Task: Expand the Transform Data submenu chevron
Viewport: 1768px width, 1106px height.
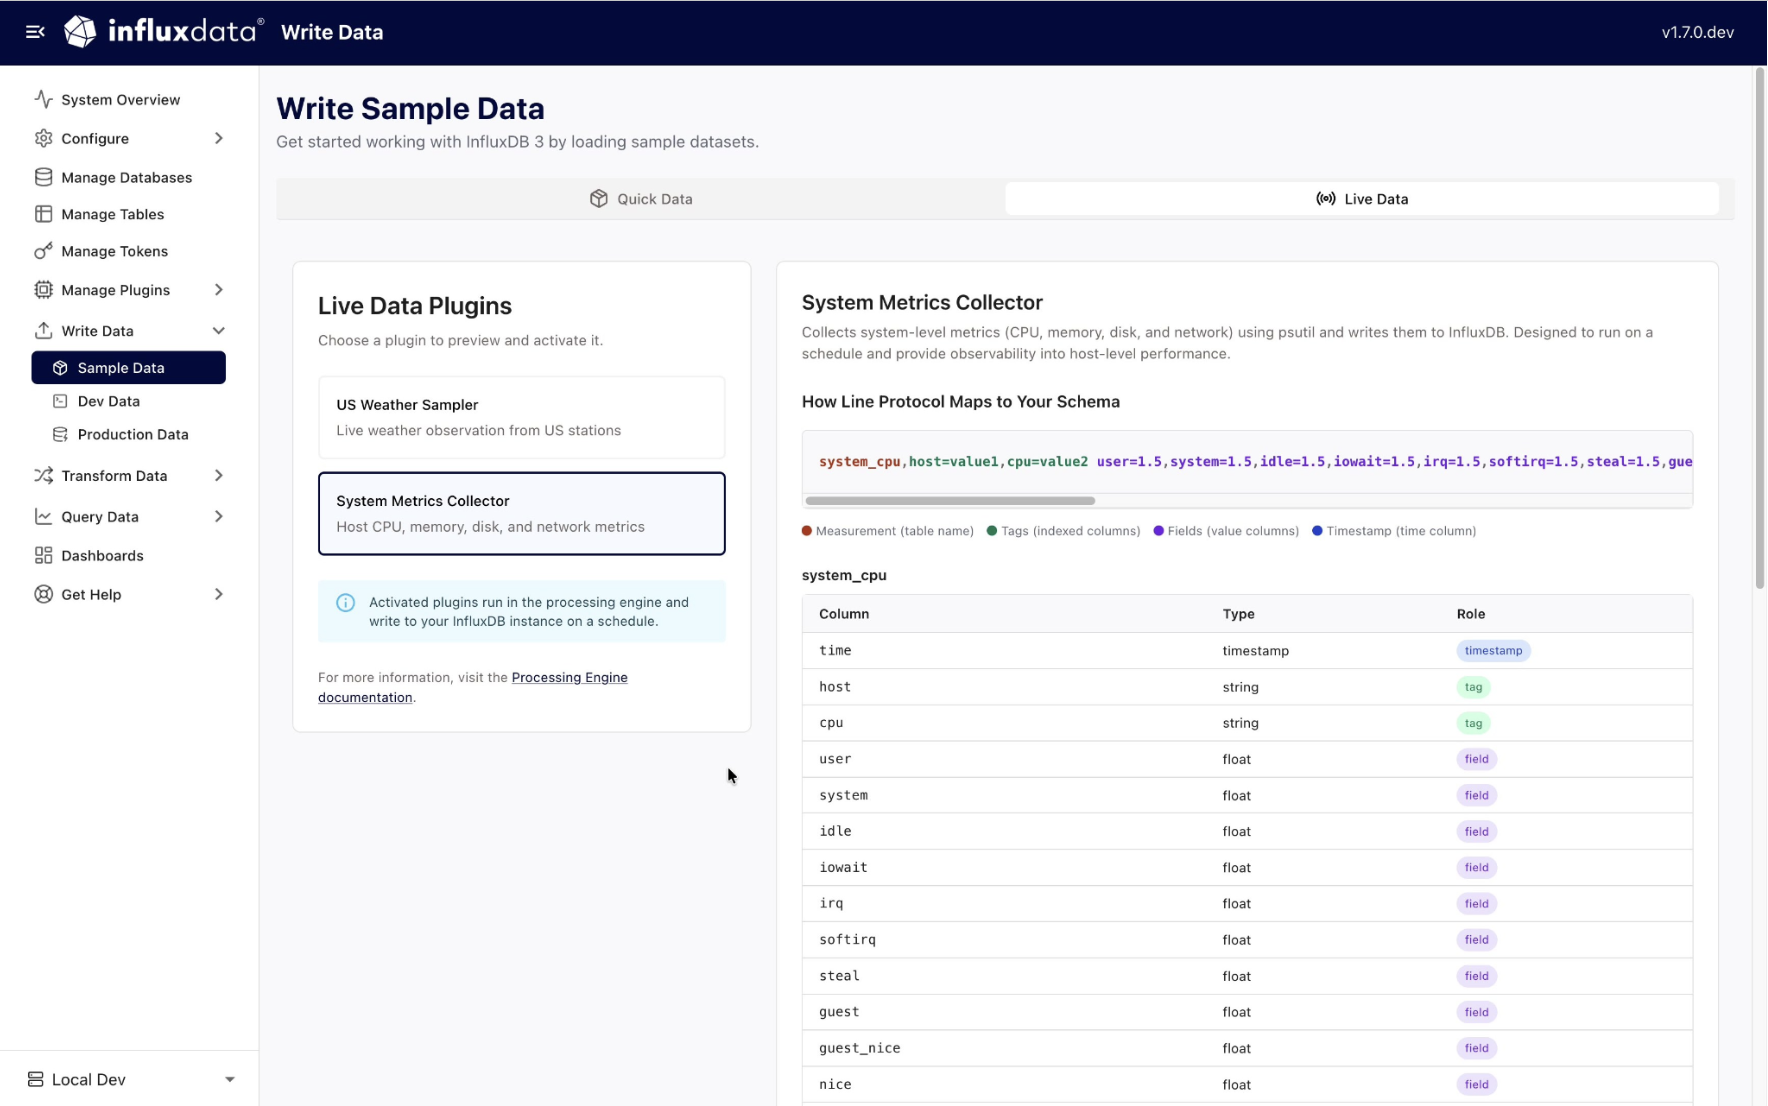Action: click(x=218, y=476)
